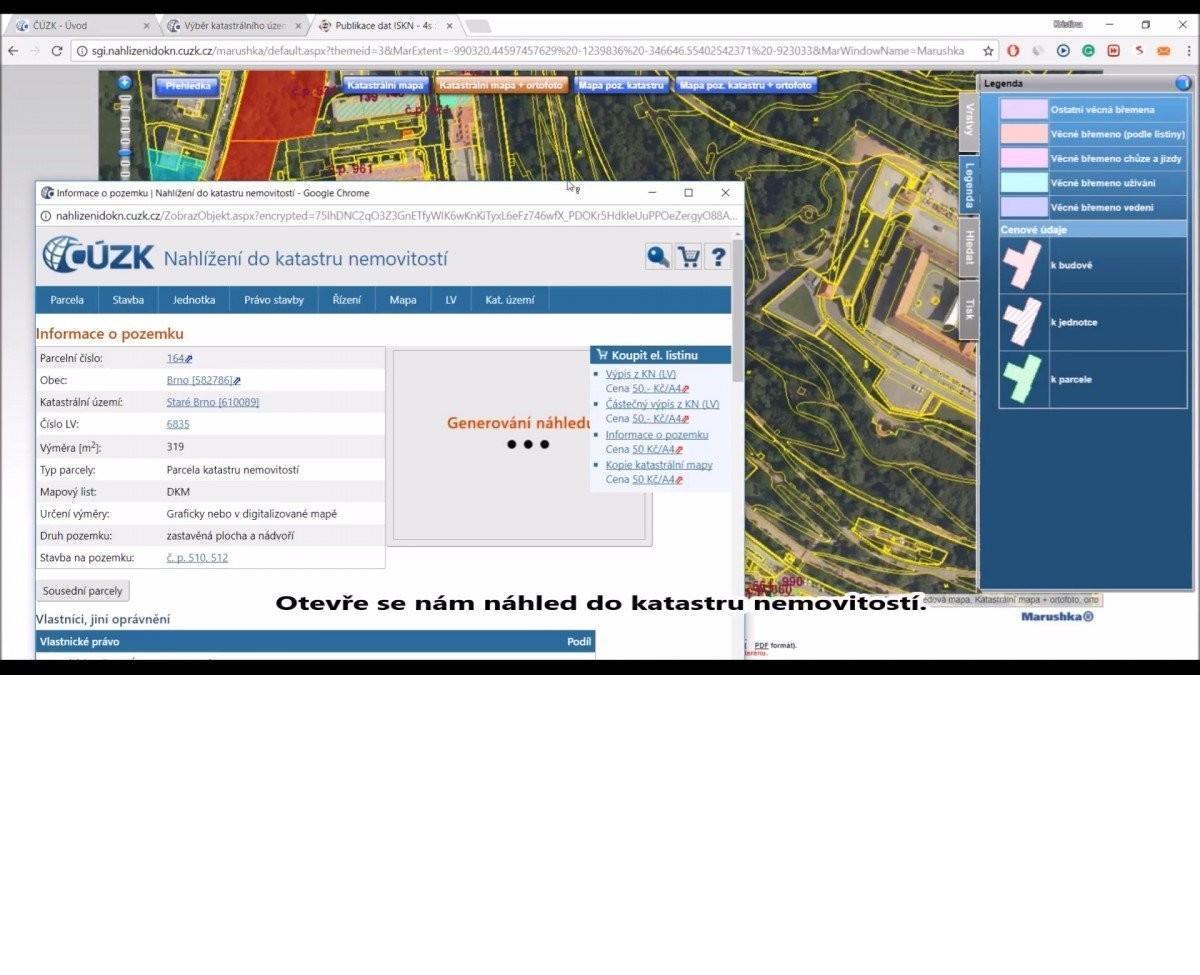1200x975 pixels.
Task: Open LV number 6835 link
Action: [x=178, y=424]
